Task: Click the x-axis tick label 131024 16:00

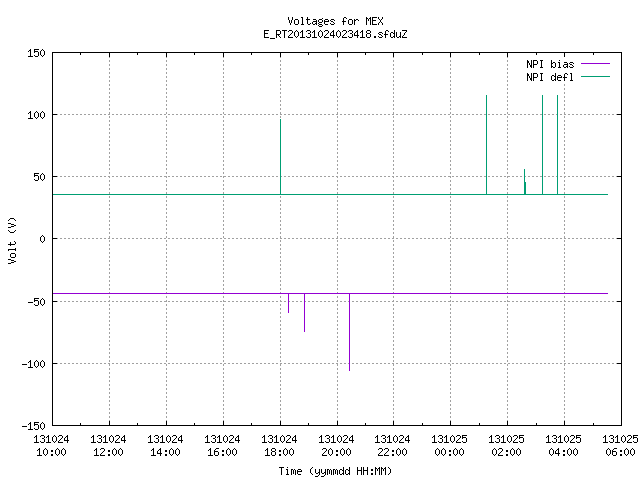Action: [x=222, y=446]
